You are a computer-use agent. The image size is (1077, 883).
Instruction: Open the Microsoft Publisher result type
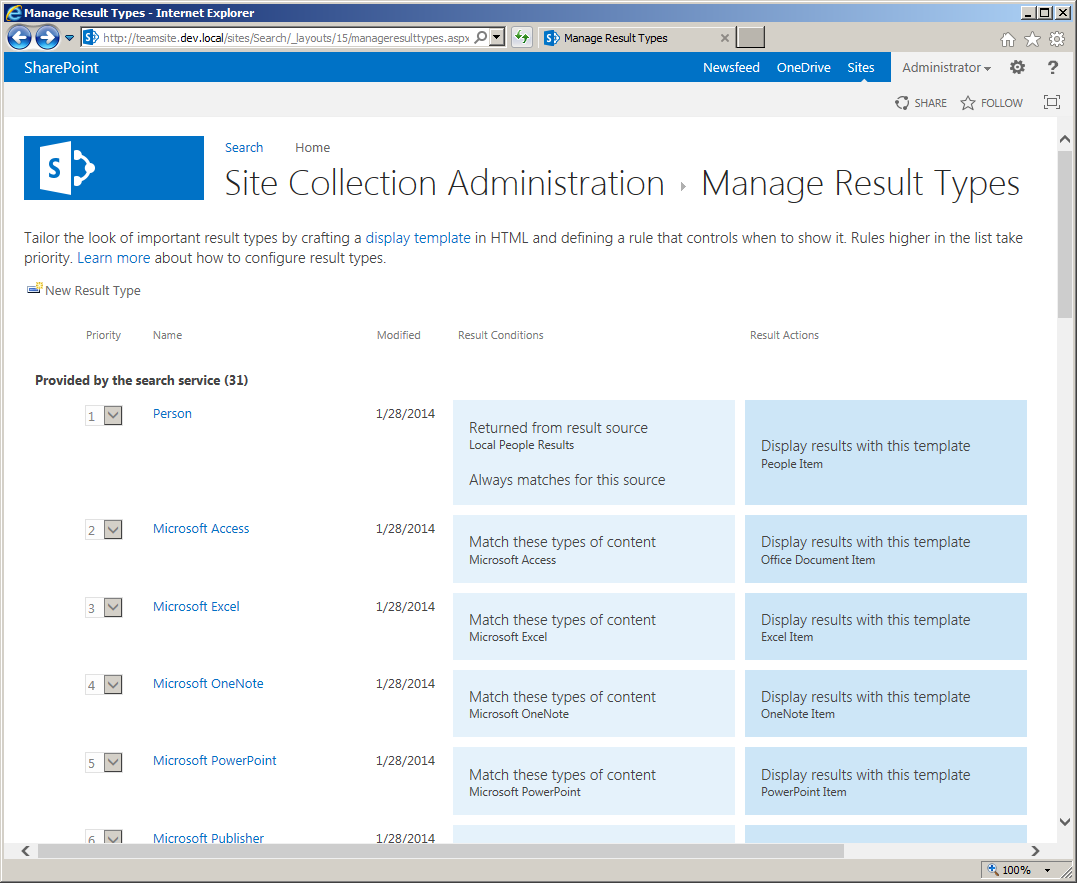click(209, 838)
